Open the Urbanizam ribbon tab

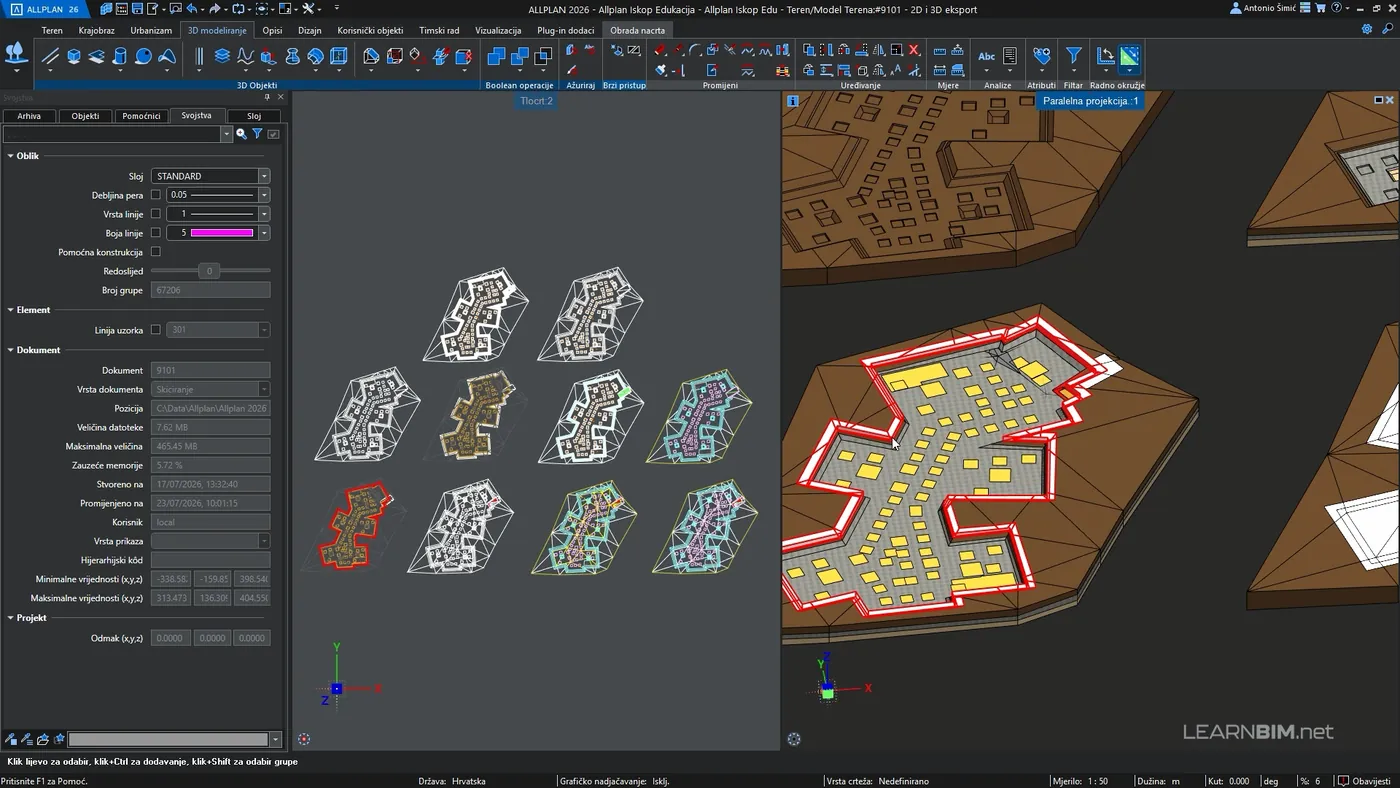[151, 30]
